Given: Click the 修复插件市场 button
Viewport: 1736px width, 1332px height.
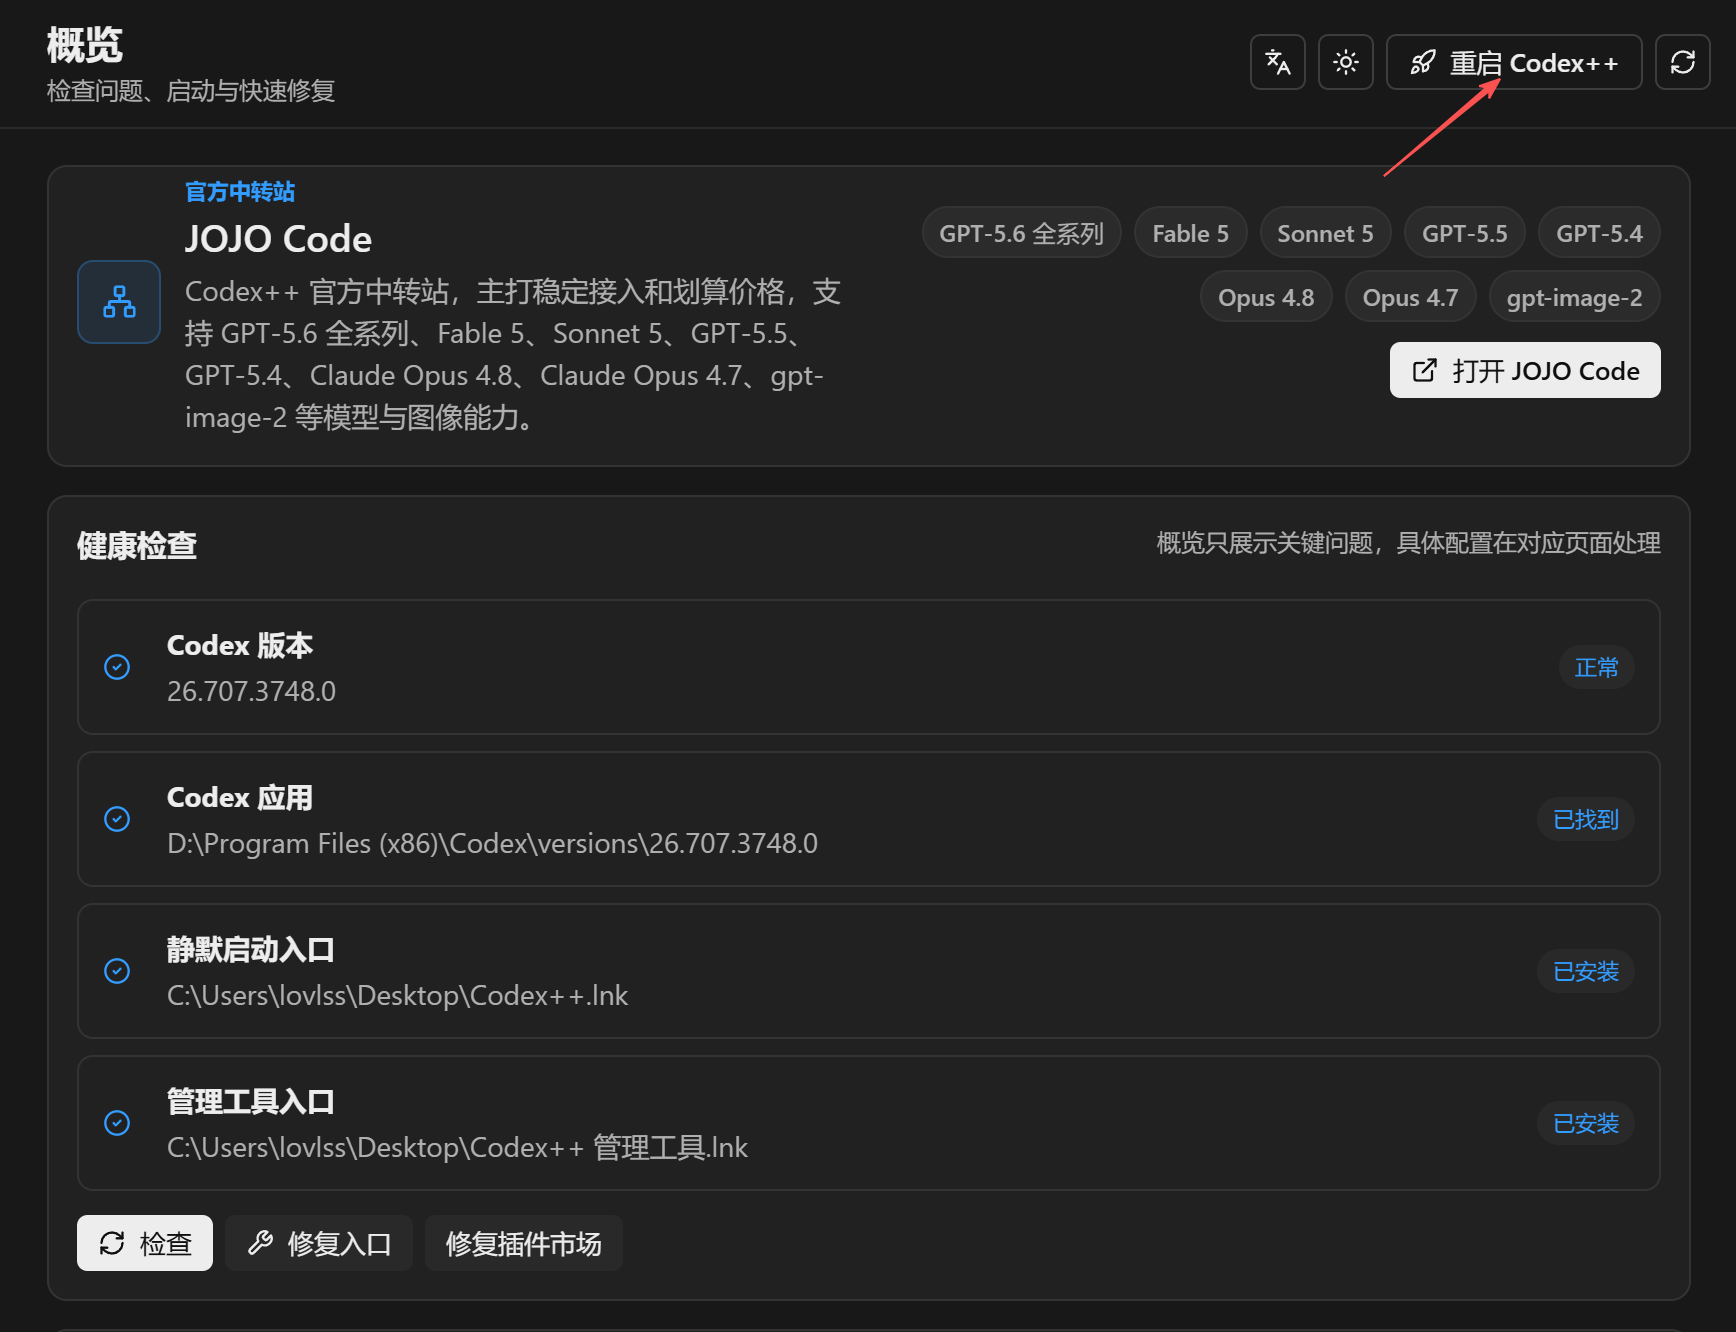Looking at the screenshot, I should point(524,1243).
